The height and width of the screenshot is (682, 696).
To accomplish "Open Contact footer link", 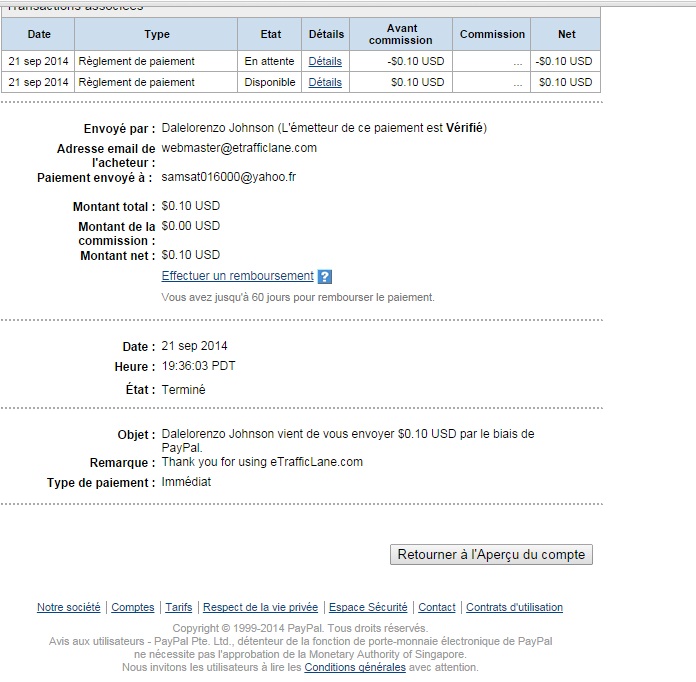I will (437, 607).
